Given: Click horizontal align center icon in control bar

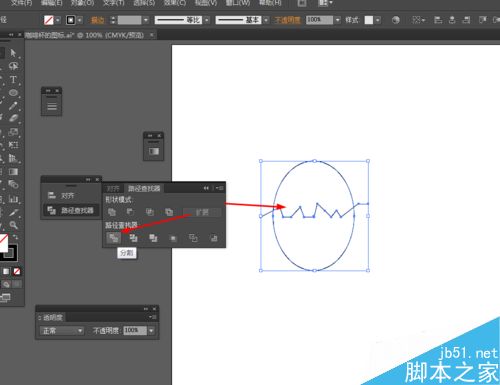Looking at the screenshot, I should coord(452,20).
